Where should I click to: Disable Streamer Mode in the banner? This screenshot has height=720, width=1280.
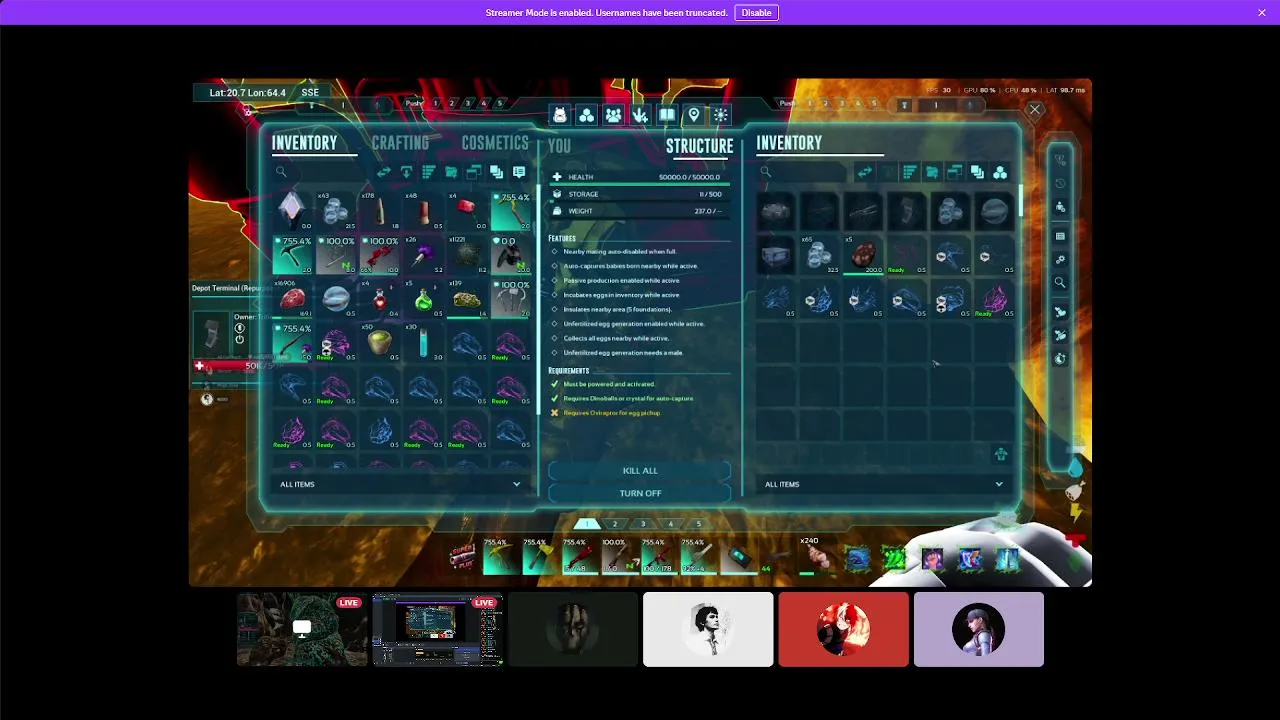point(756,13)
